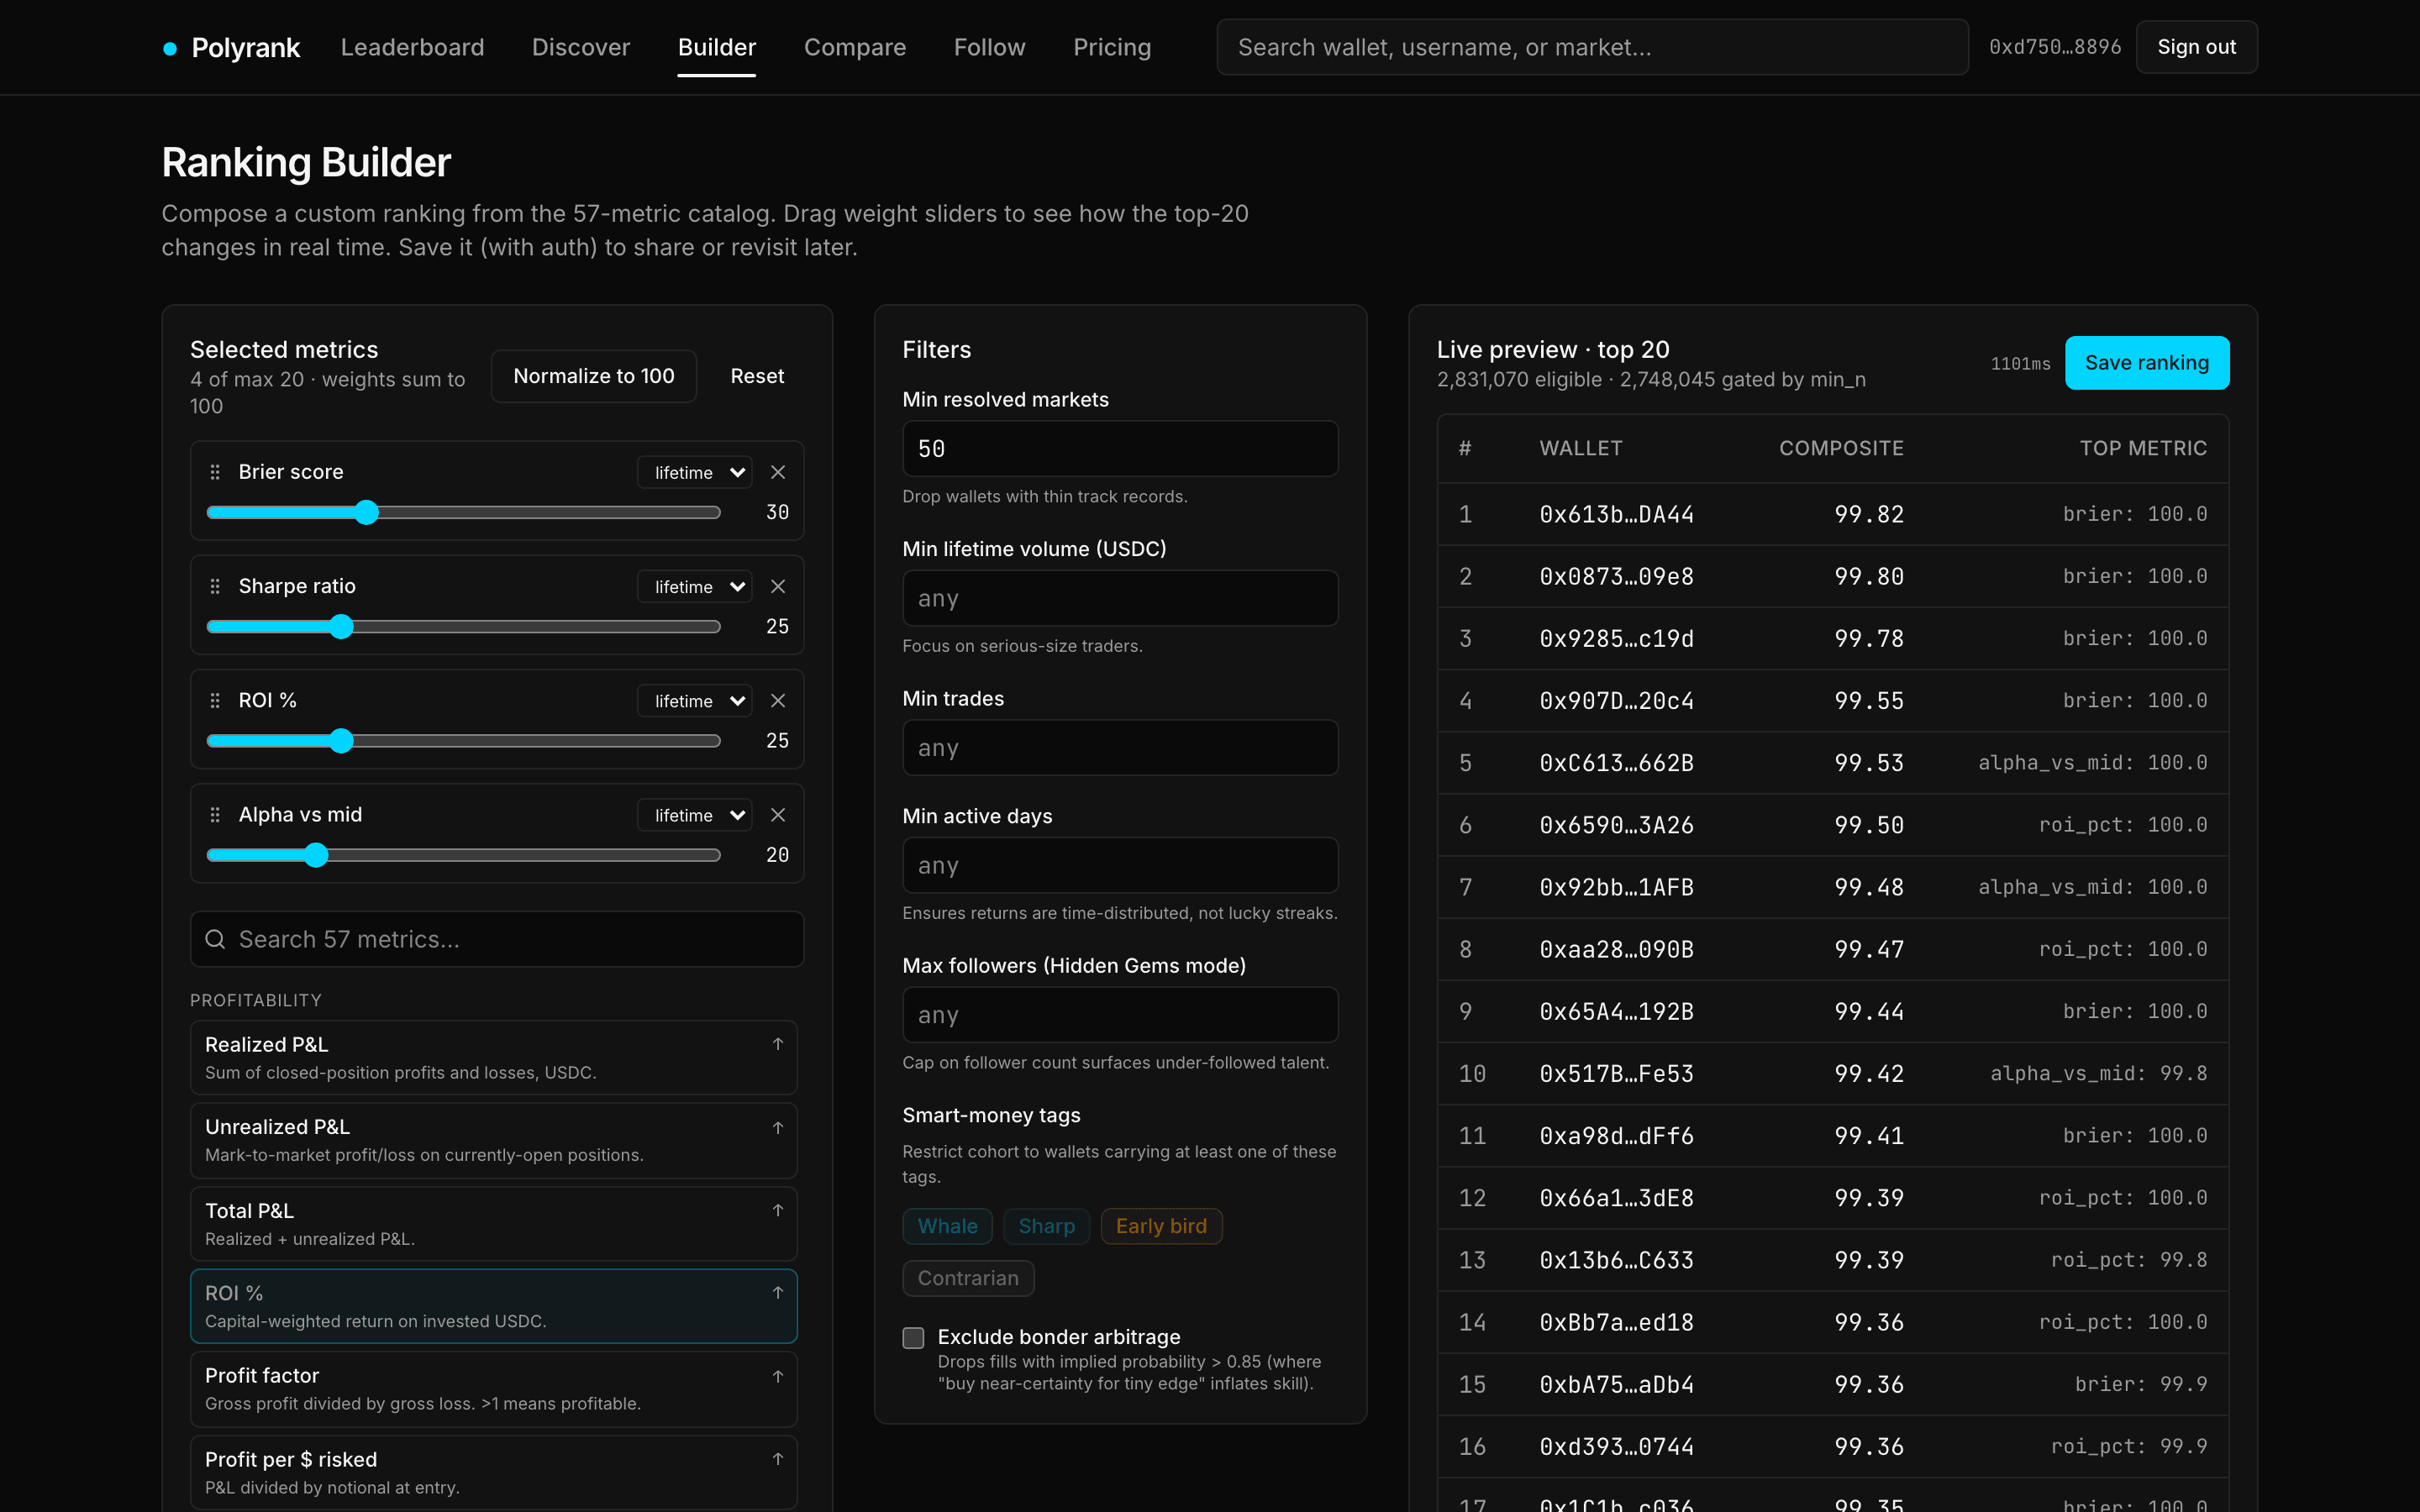Add Profit factor via its arrow icon
Viewport: 2420px width, 1512px height.
[778, 1377]
